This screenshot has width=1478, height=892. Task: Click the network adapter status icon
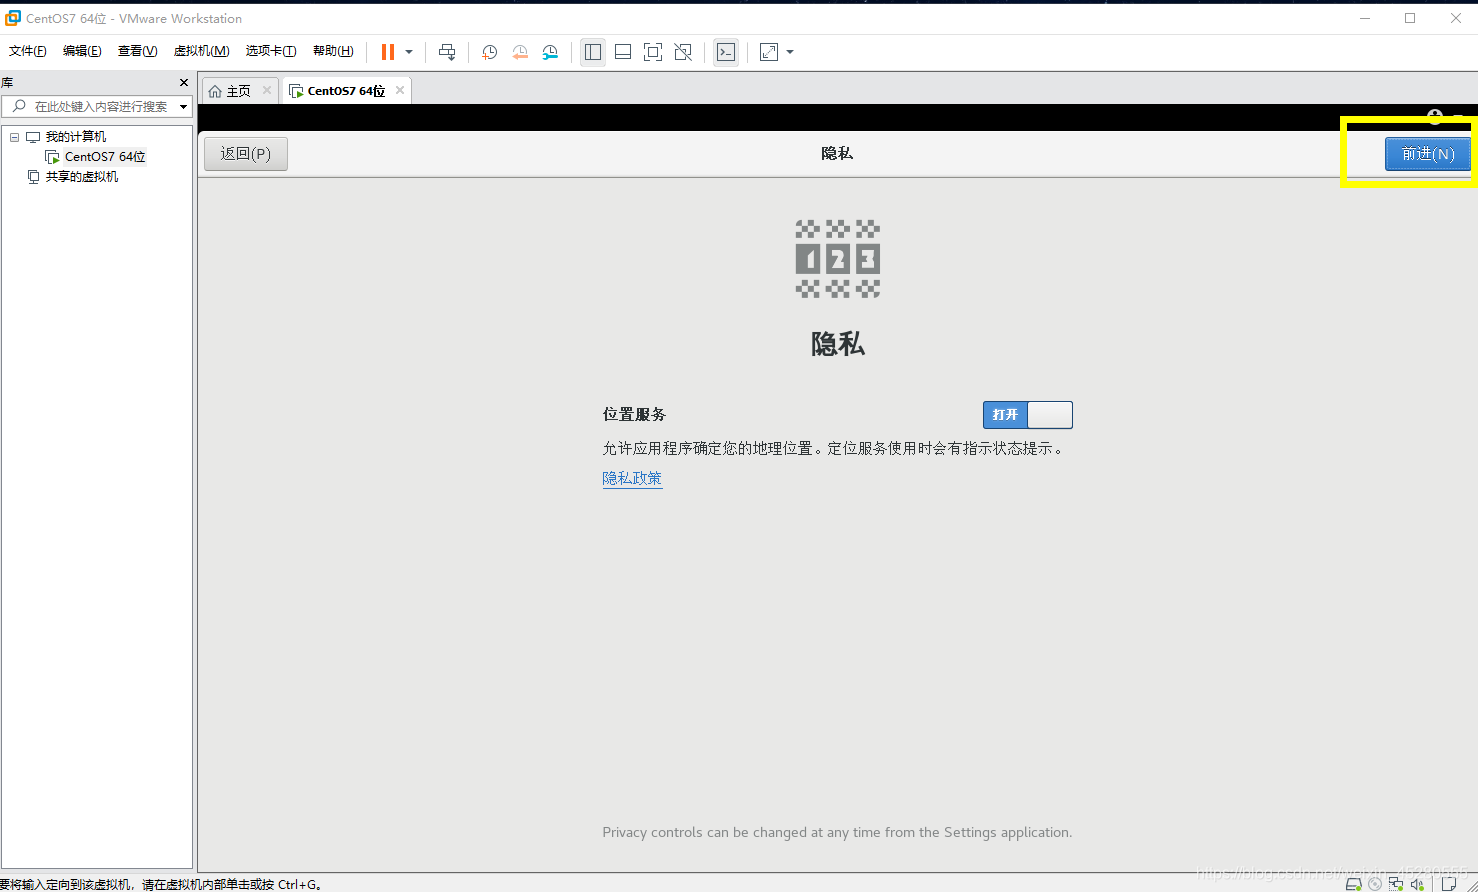[x=1396, y=884]
